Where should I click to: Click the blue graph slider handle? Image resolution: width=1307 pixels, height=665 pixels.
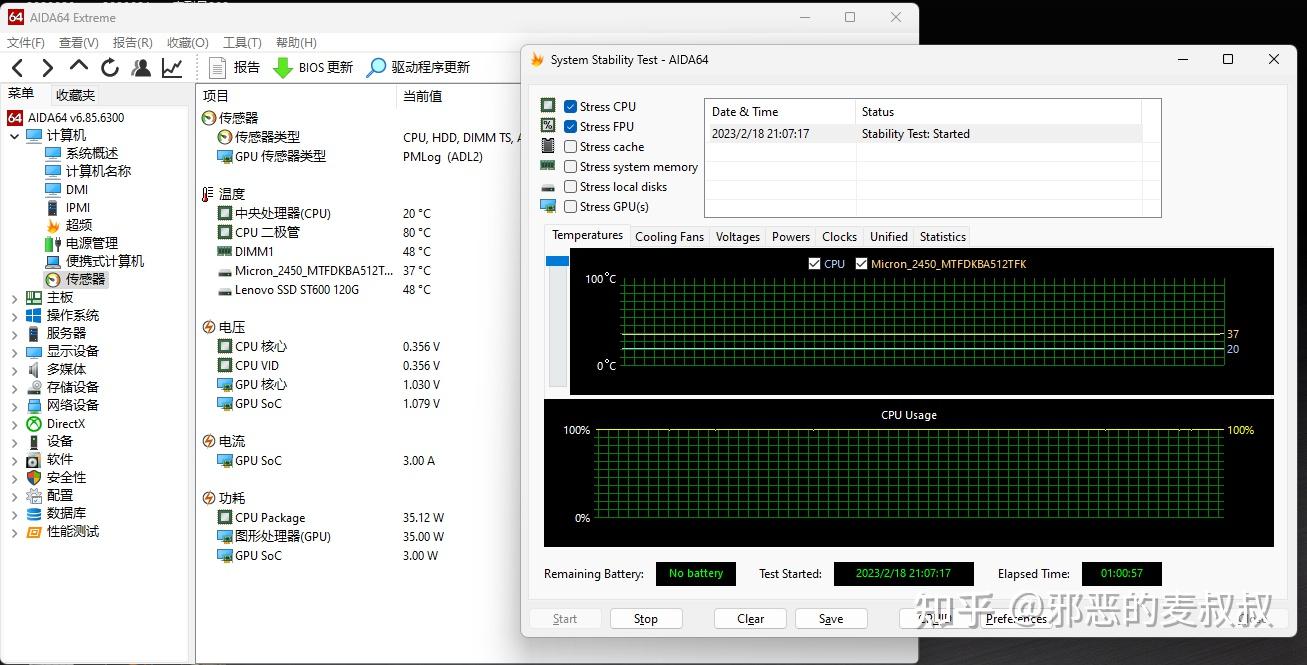click(x=557, y=261)
